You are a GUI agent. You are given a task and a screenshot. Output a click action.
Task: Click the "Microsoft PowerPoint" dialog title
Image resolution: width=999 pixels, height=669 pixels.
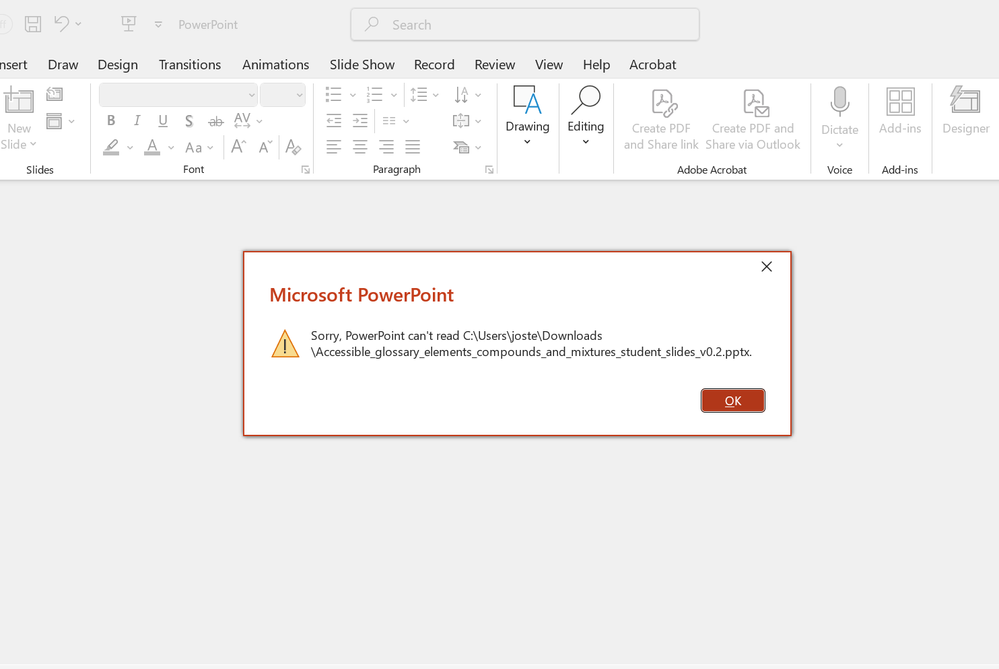point(362,295)
